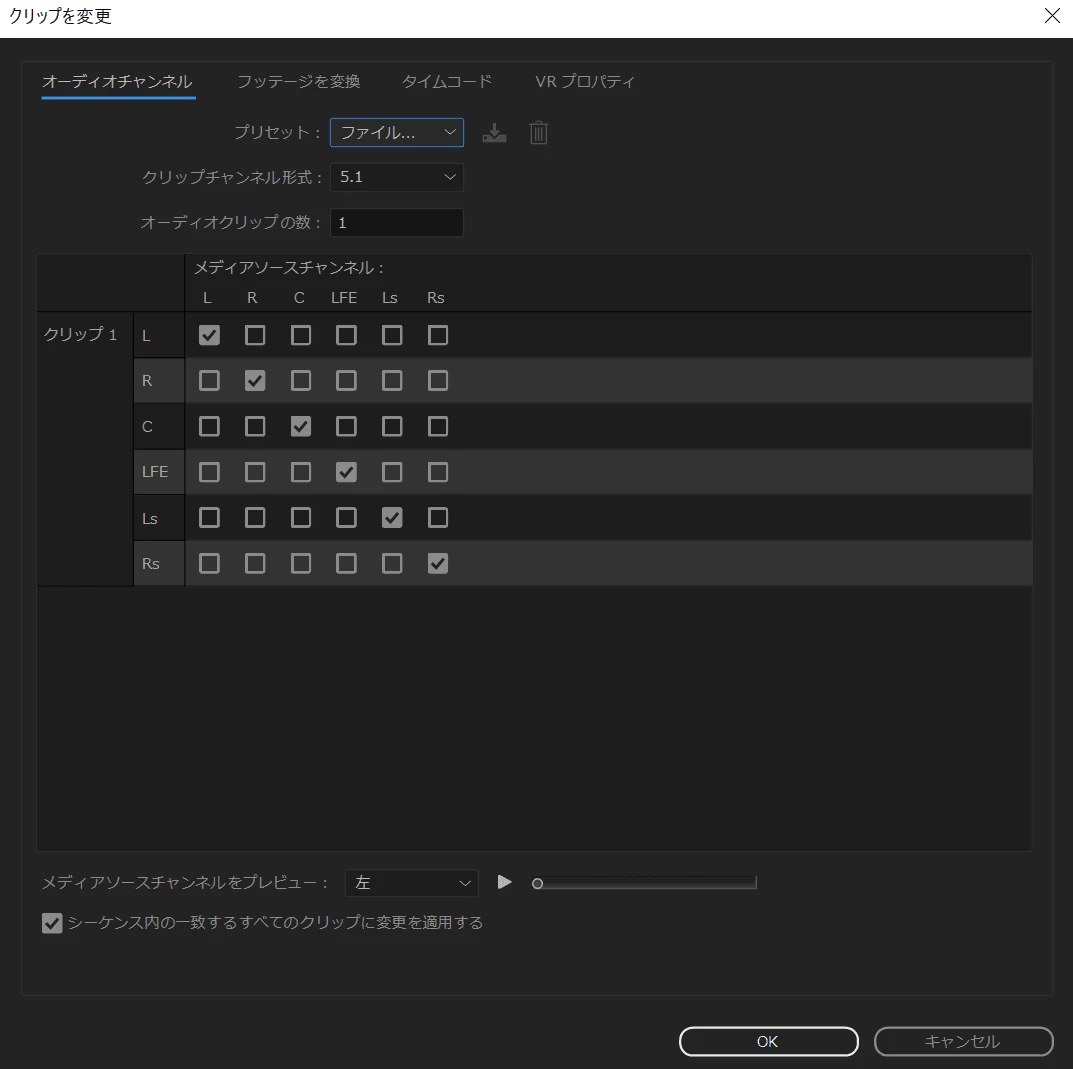1073x1069 pixels.
Task: Check the C row, LFE source checkbox
Action: pos(346,426)
